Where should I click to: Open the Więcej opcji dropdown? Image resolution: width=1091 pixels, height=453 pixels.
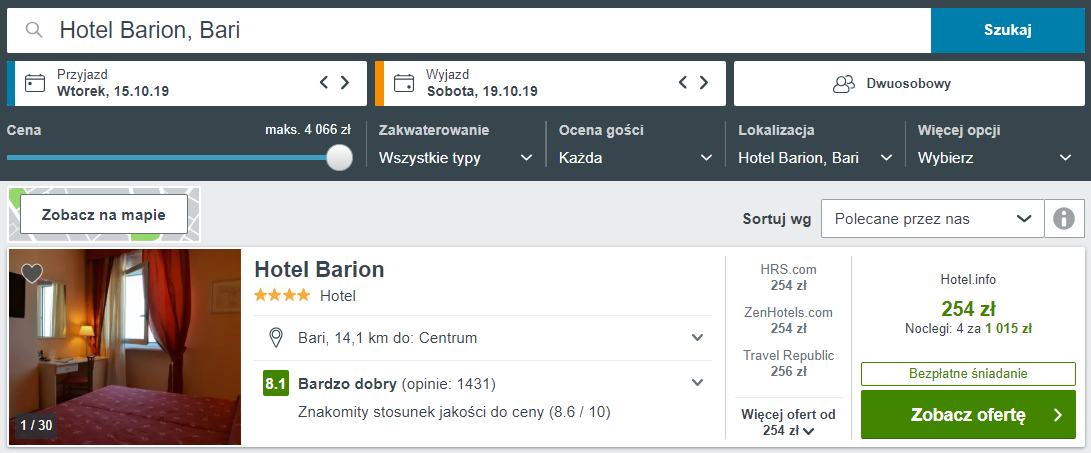(994, 158)
